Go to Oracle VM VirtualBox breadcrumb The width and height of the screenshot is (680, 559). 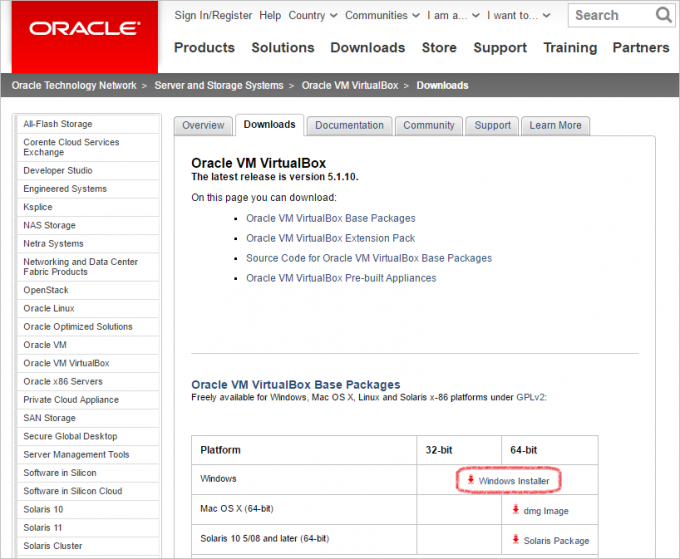[x=350, y=85]
